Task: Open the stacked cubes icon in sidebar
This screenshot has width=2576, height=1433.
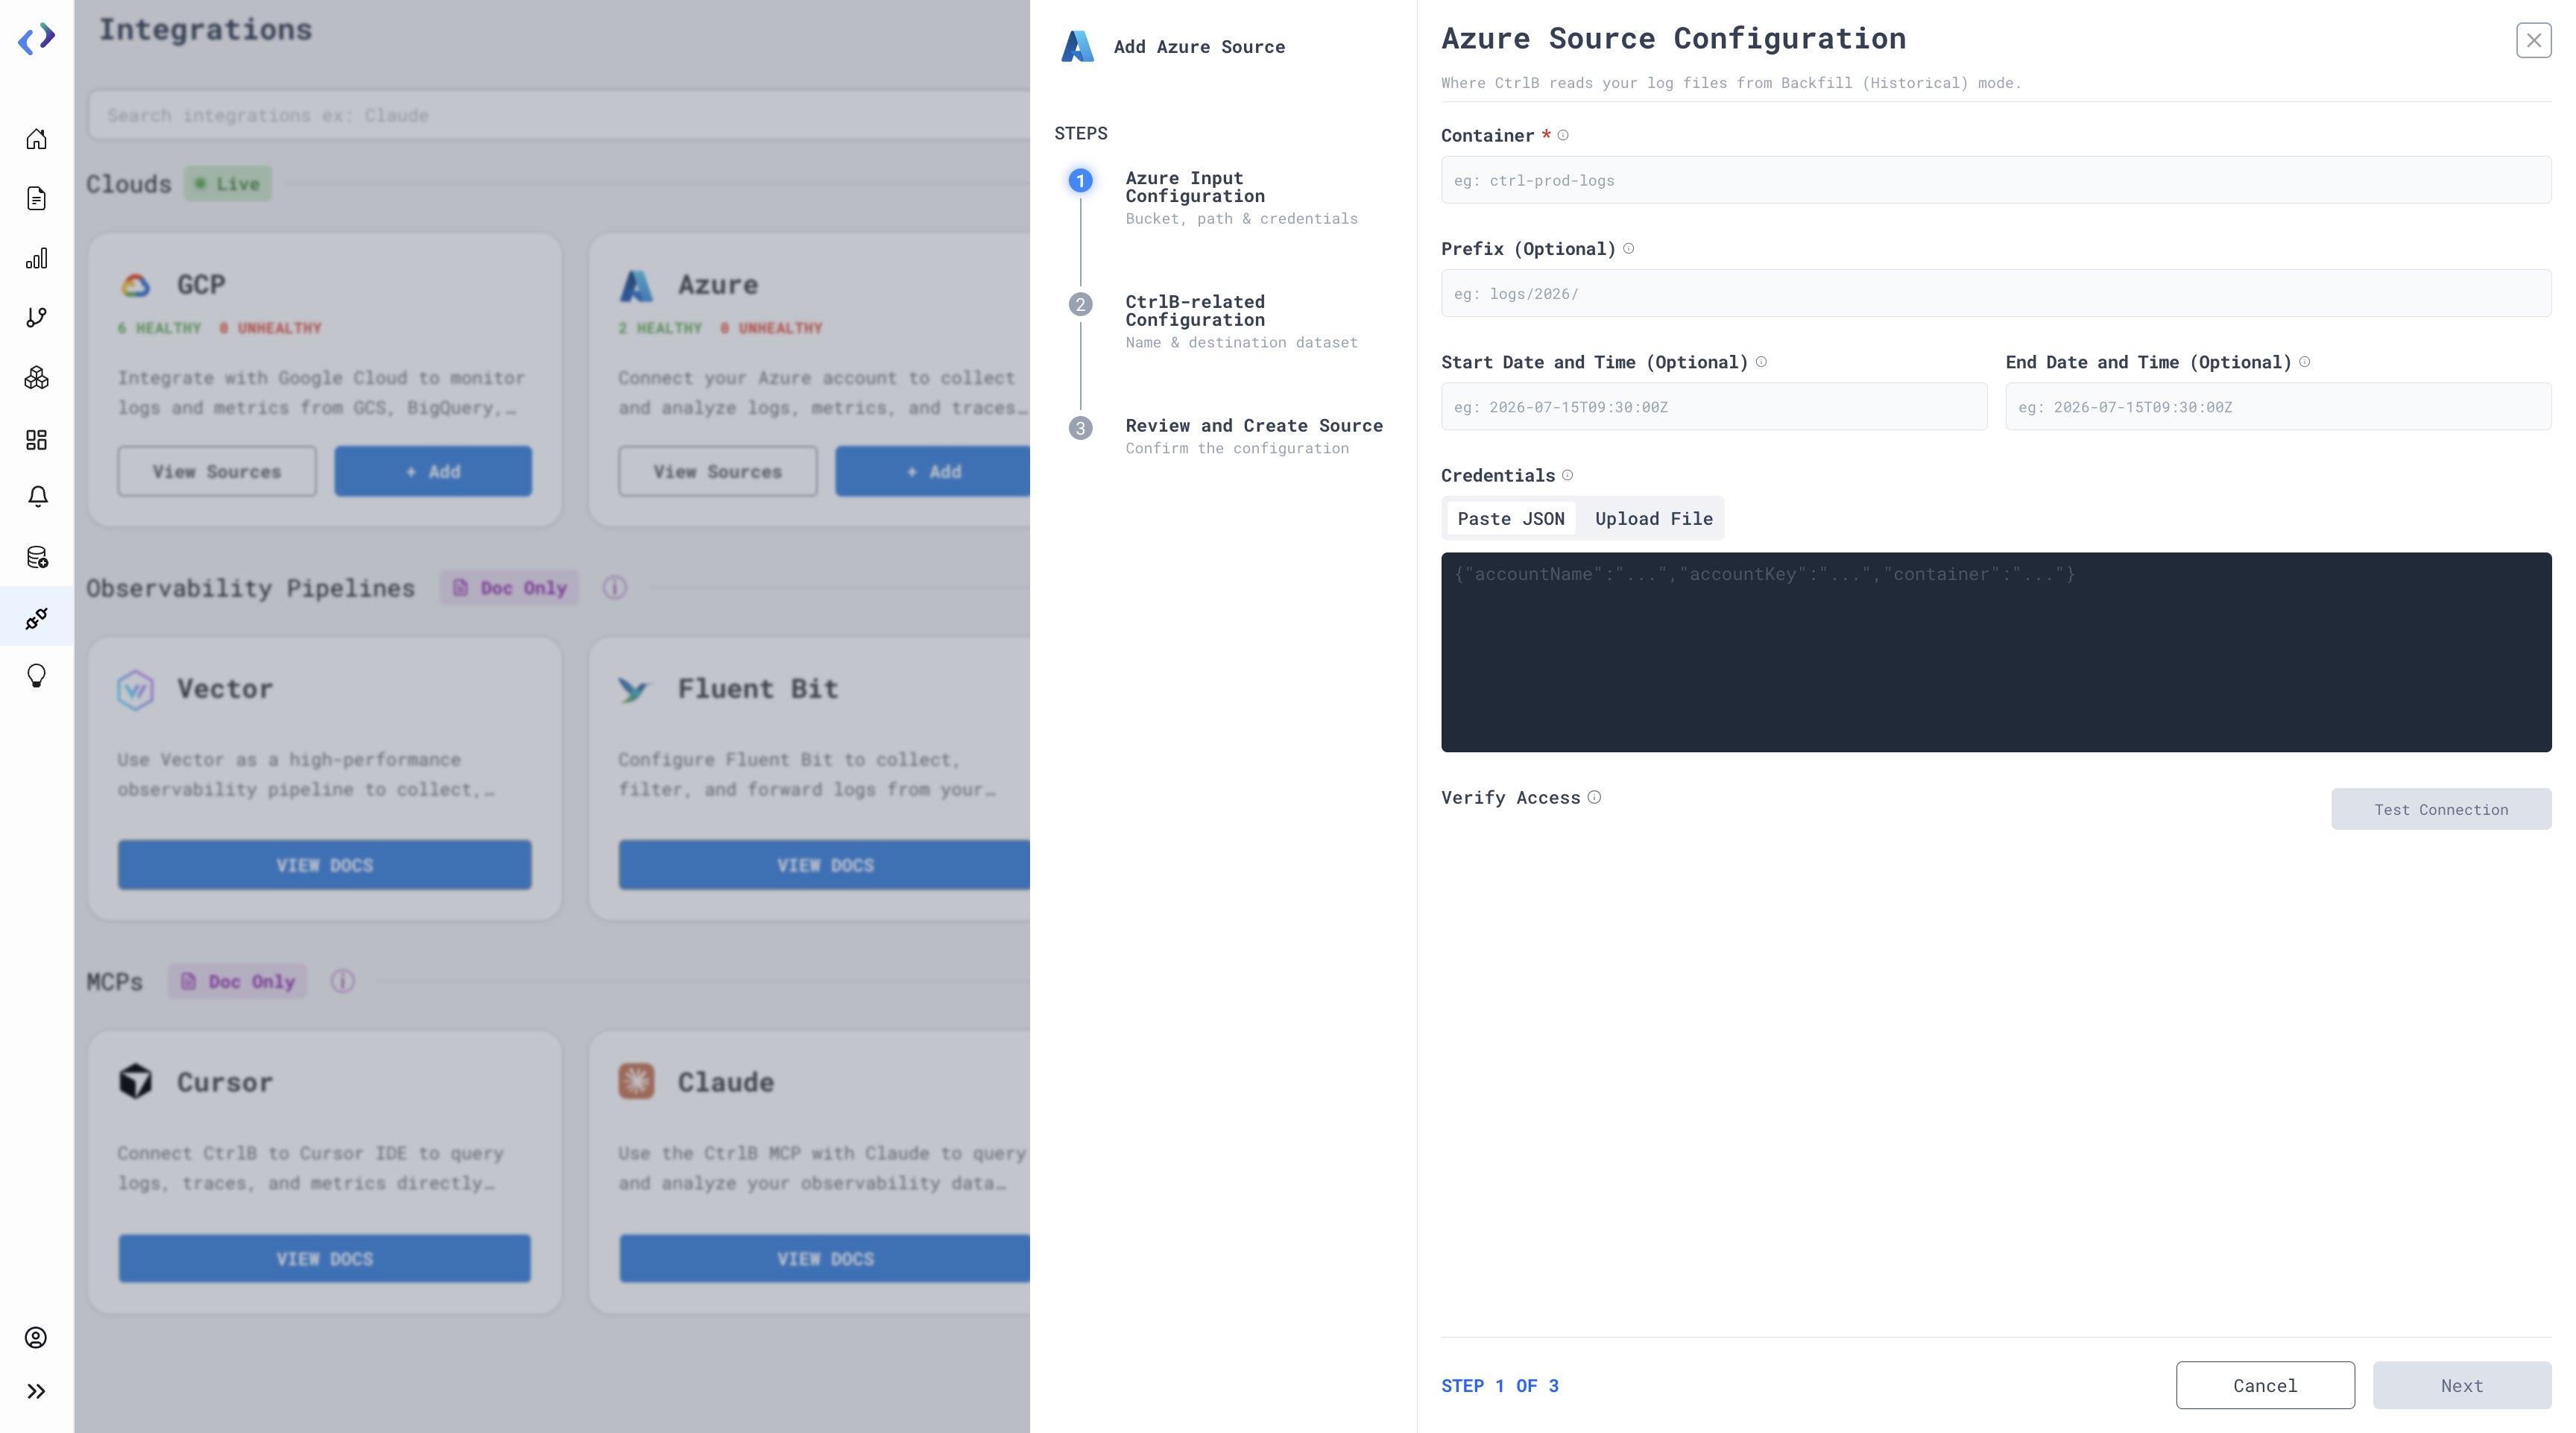Action: (x=36, y=378)
